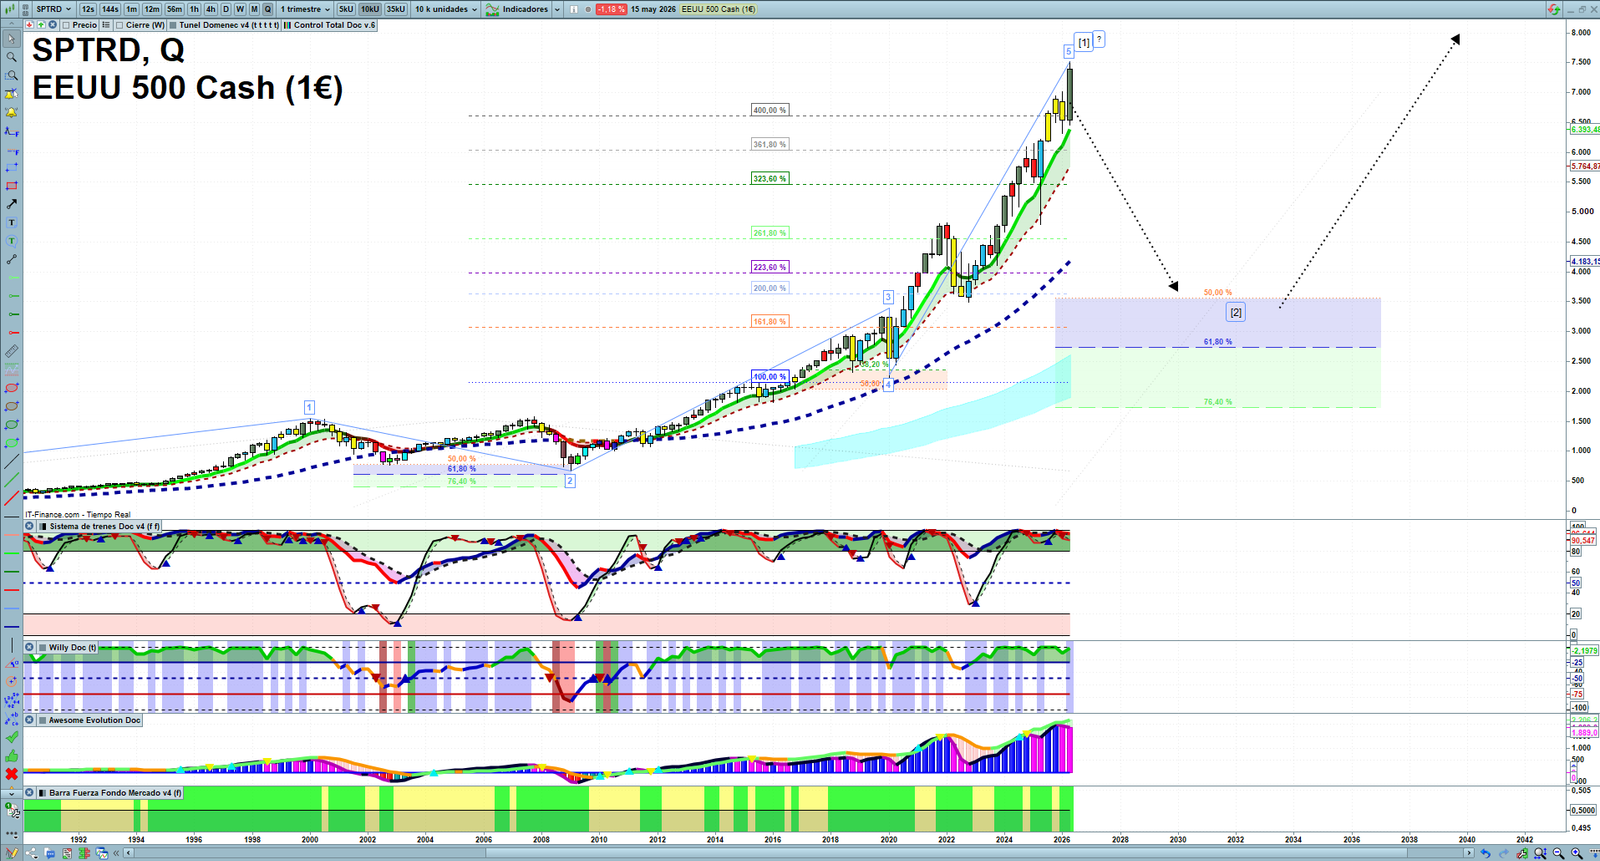
Task: Click the zoom in magnifier in bottom bar
Action: pos(1577,853)
